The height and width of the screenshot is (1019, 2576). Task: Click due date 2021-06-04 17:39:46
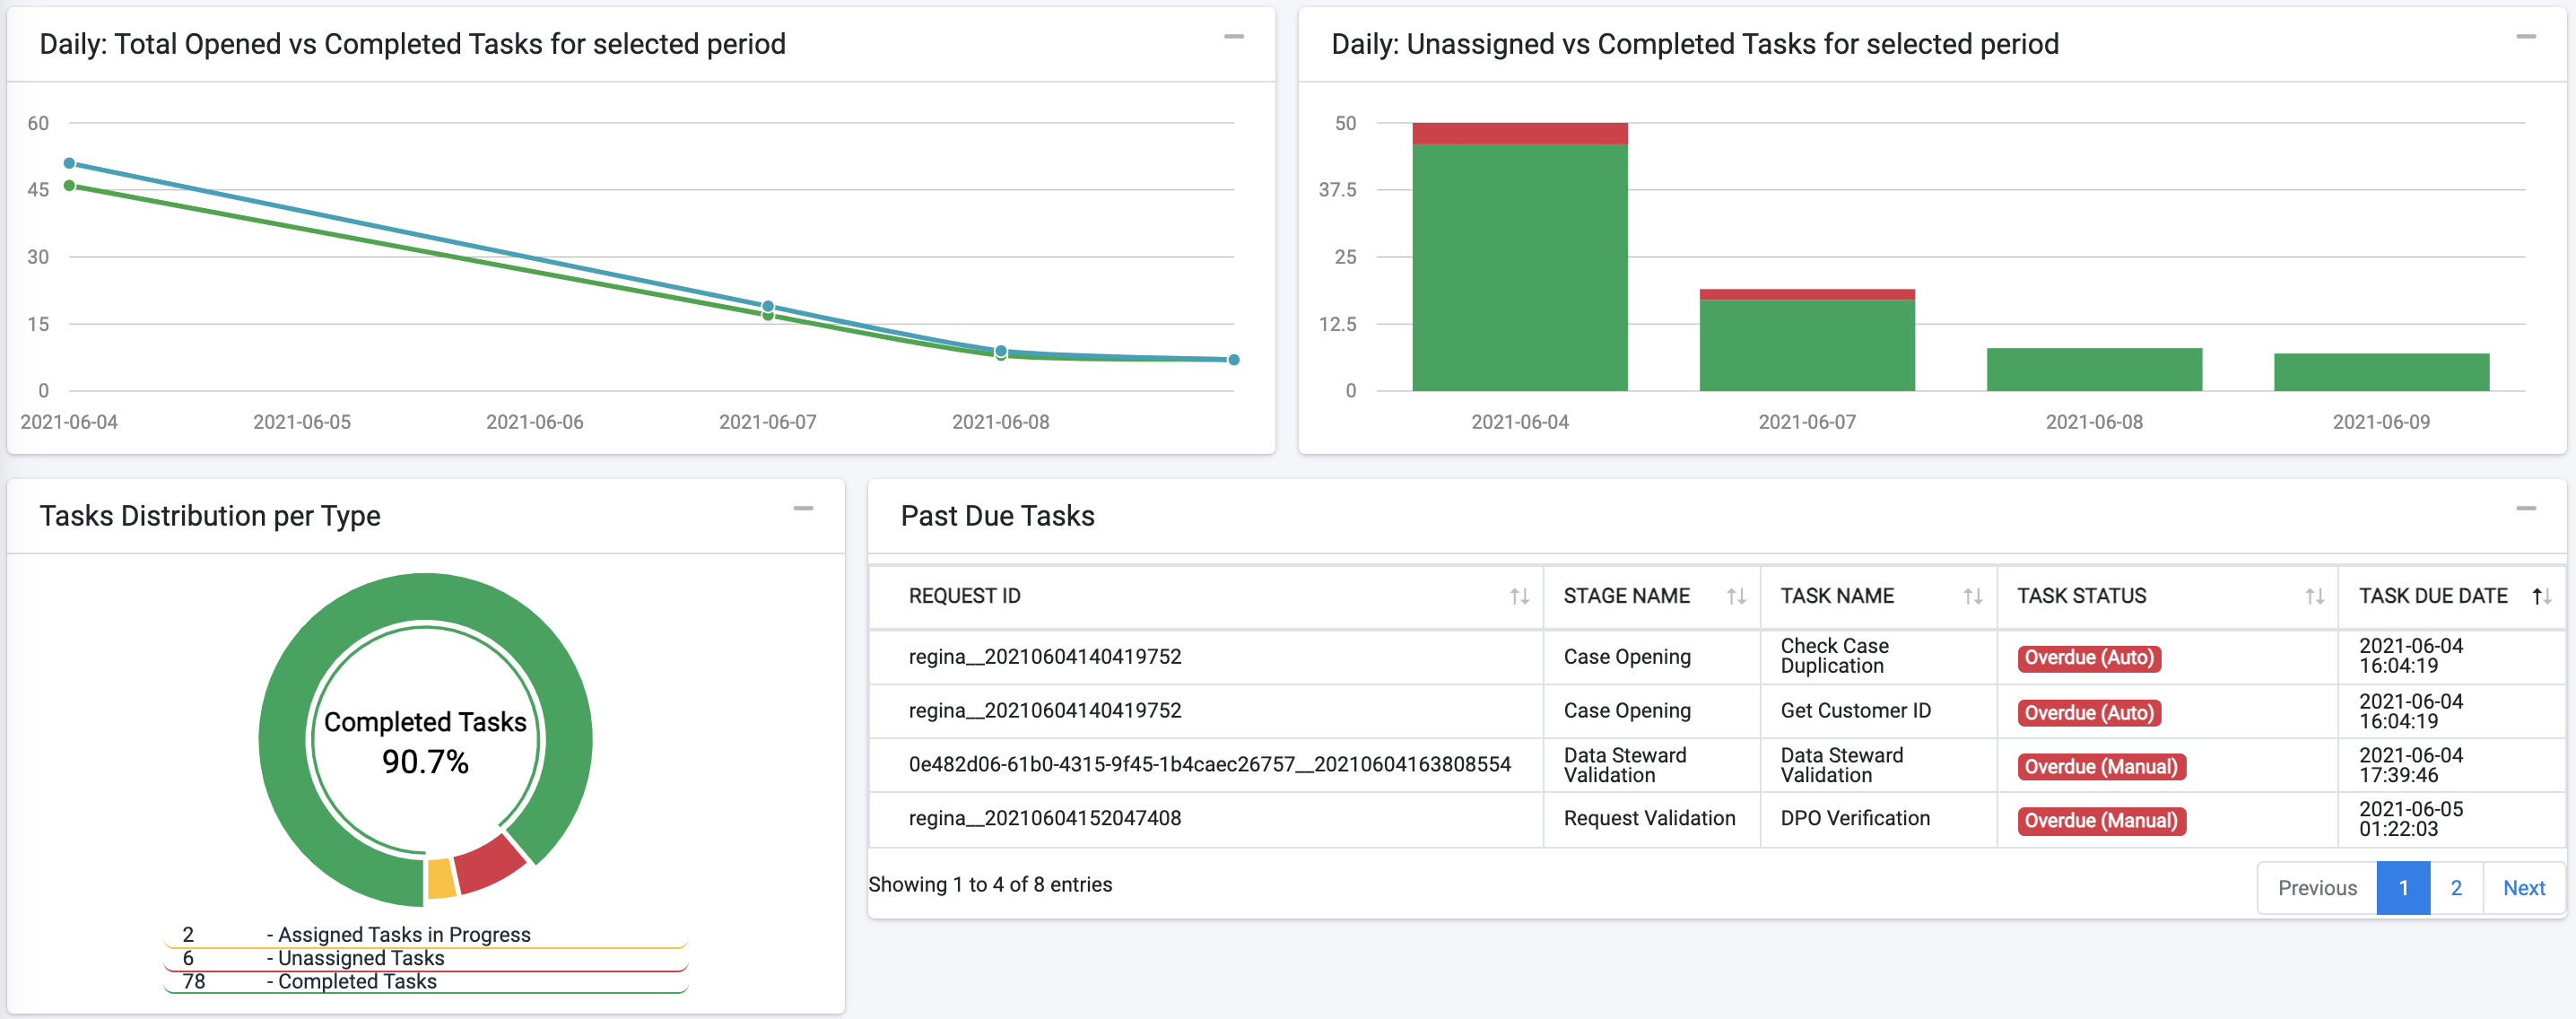(x=2410, y=765)
